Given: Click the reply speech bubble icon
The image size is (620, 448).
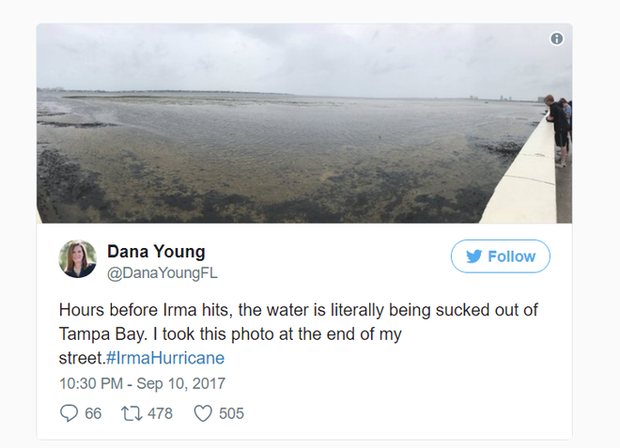Looking at the screenshot, I should click(x=69, y=413).
